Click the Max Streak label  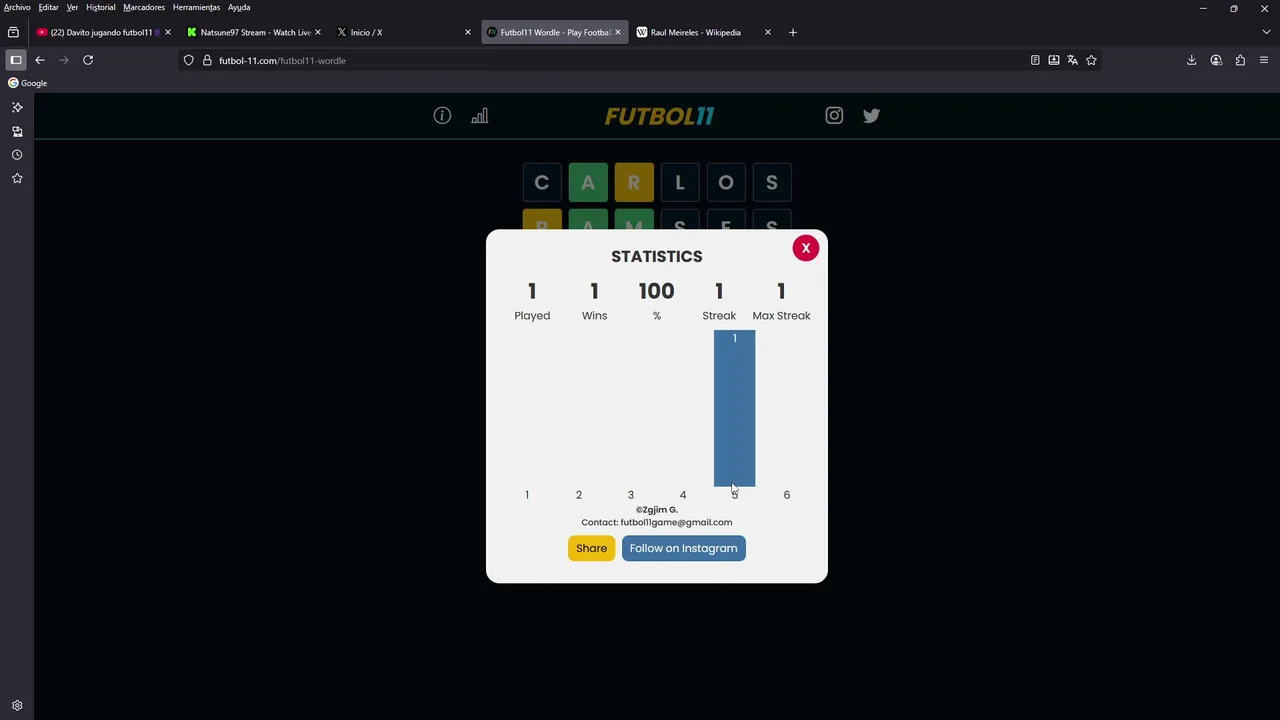click(781, 315)
